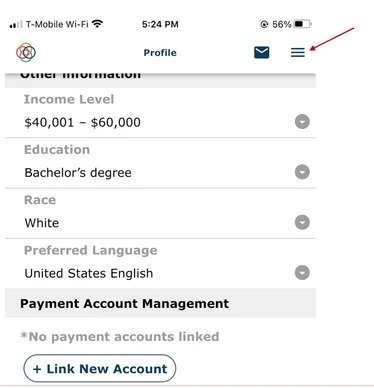Expand the Preferred Language dropdown arrow
This screenshot has height=388, width=374.
tap(302, 273)
